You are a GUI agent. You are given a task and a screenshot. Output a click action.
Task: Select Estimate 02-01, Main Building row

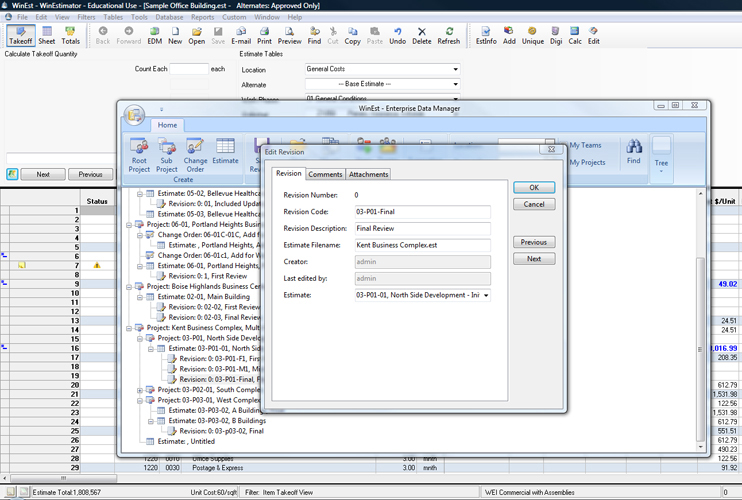[198, 297]
